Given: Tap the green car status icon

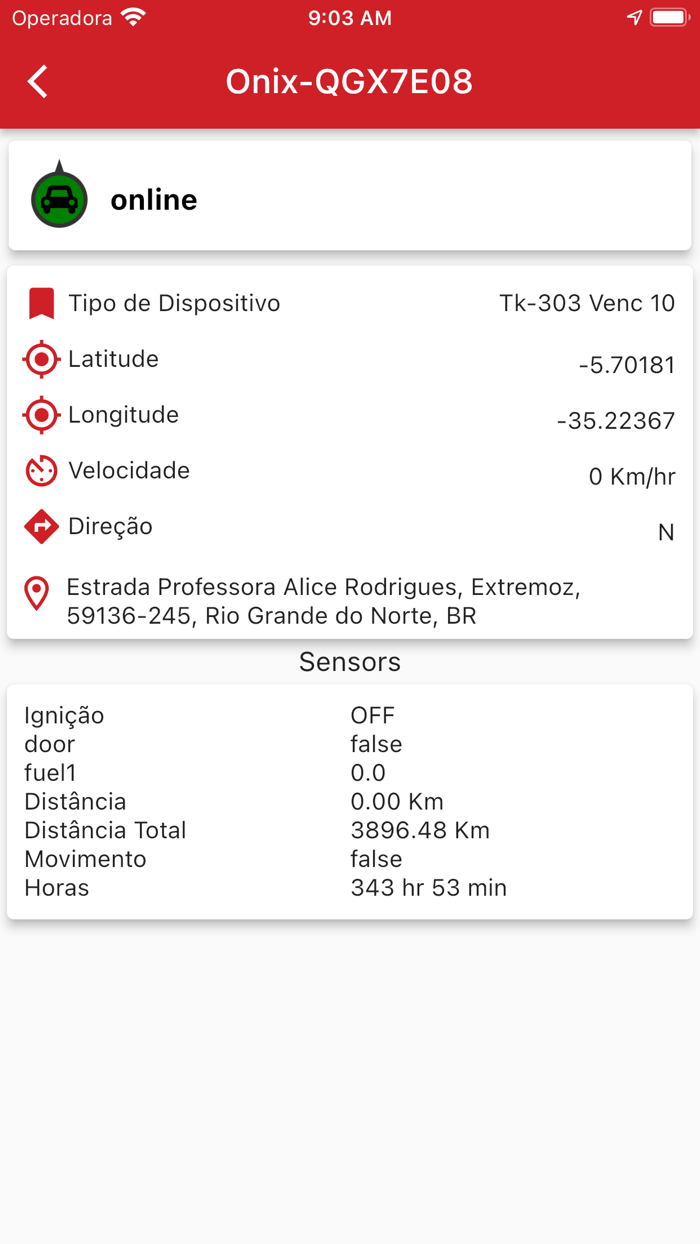Looking at the screenshot, I should coord(59,198).
